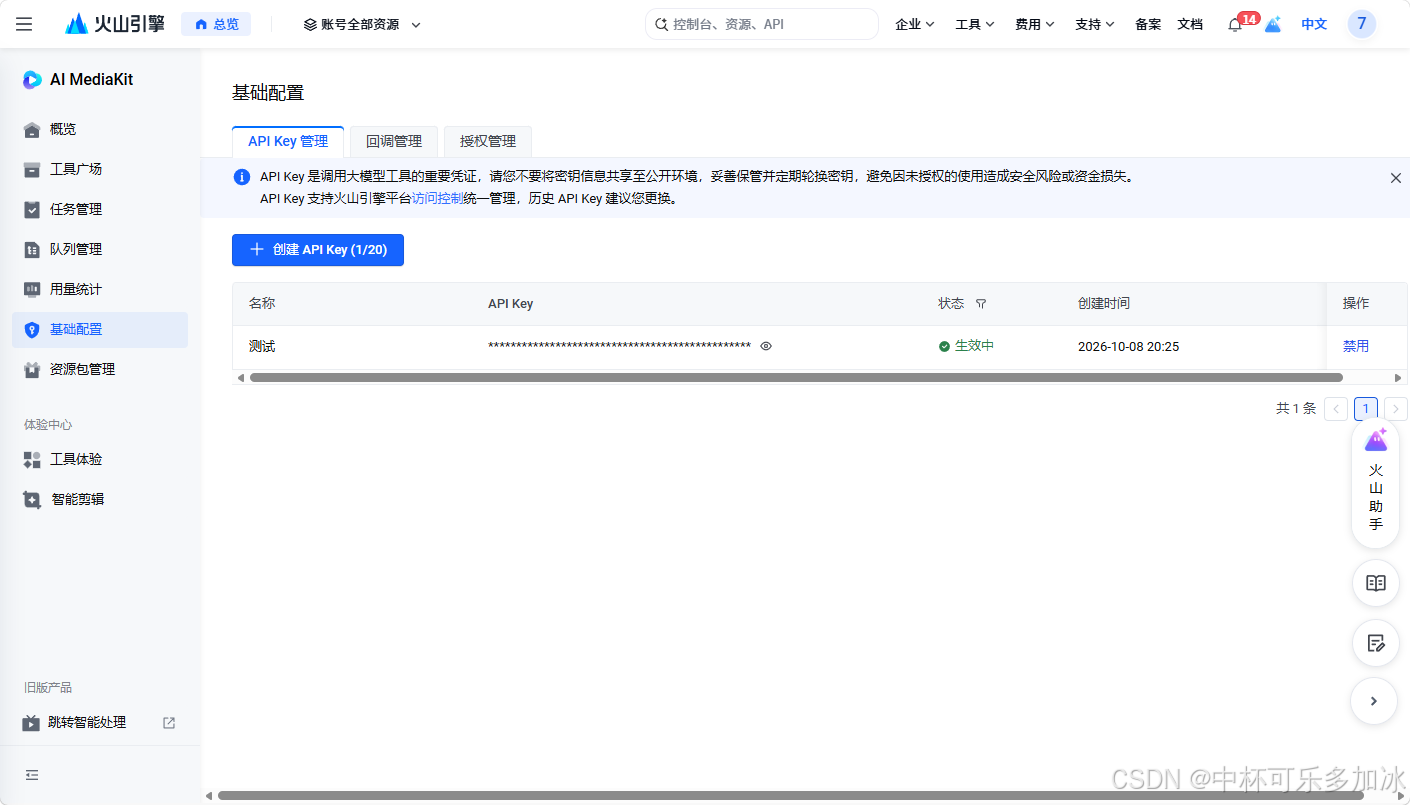
Task: Open the 备案 menu item
Action: [1148, 24]
